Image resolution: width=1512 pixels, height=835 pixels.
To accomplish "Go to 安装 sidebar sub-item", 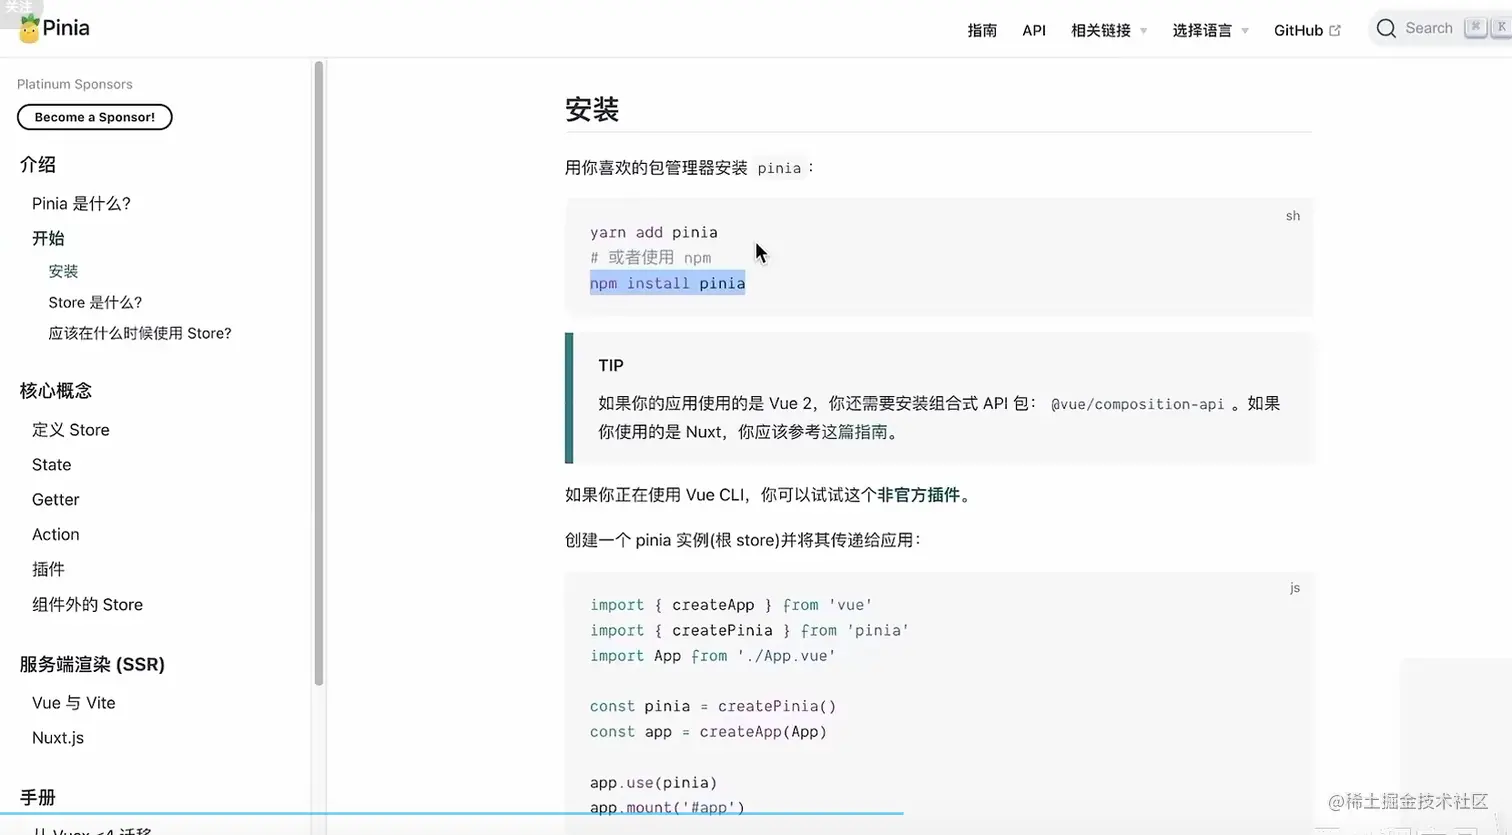I will [x=63, y=271].
